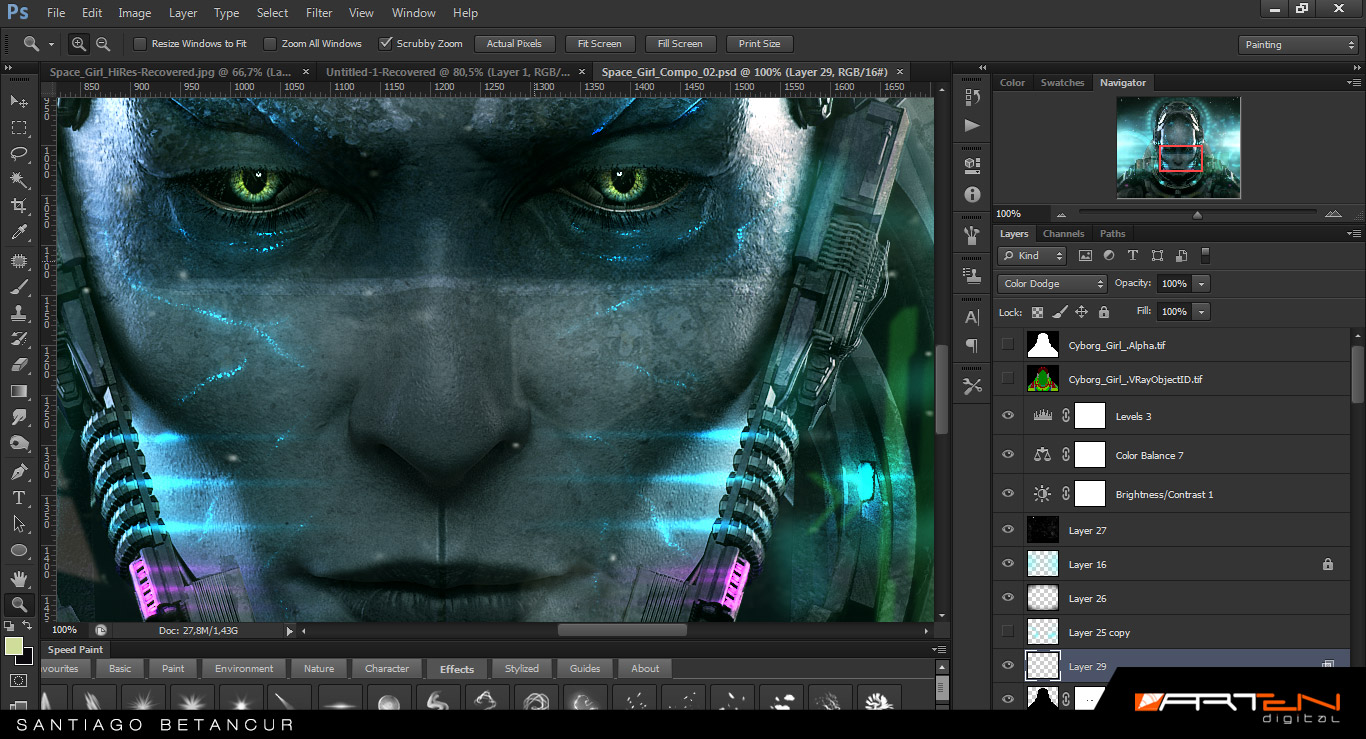Filter layers by type layers icon
This screenshot has width=1366, height=739.
1133,256
